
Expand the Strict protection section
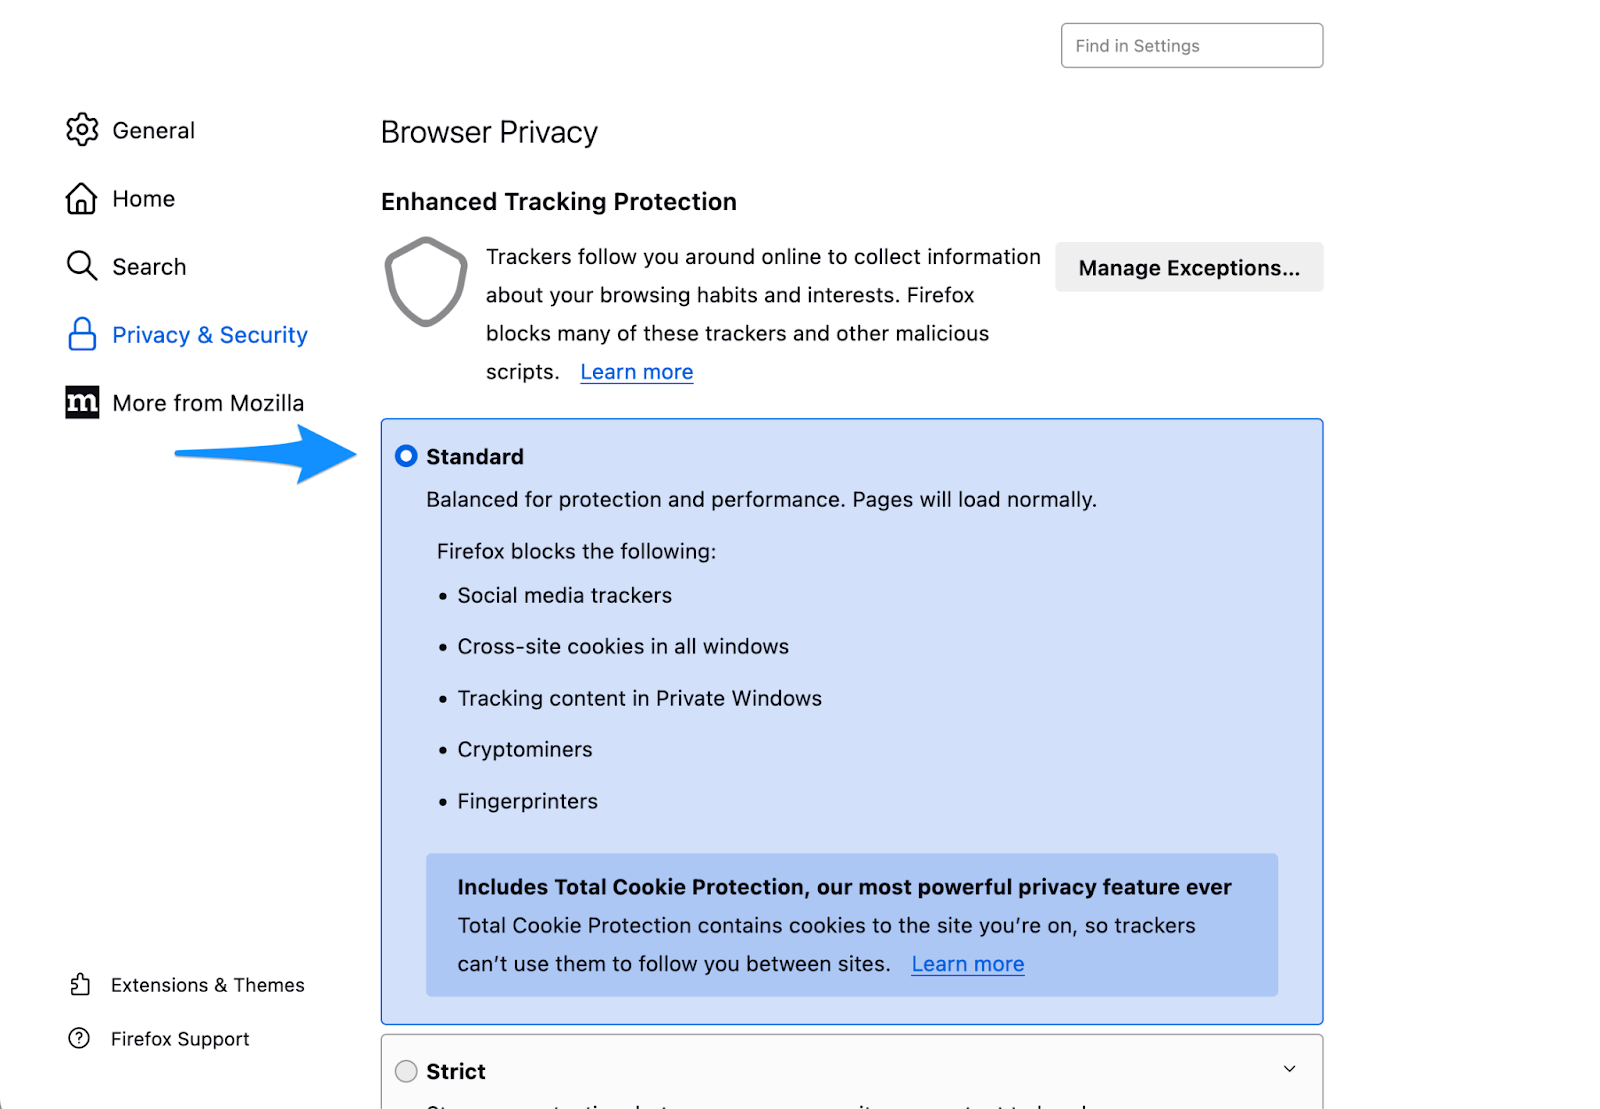coord(1289,1069)
